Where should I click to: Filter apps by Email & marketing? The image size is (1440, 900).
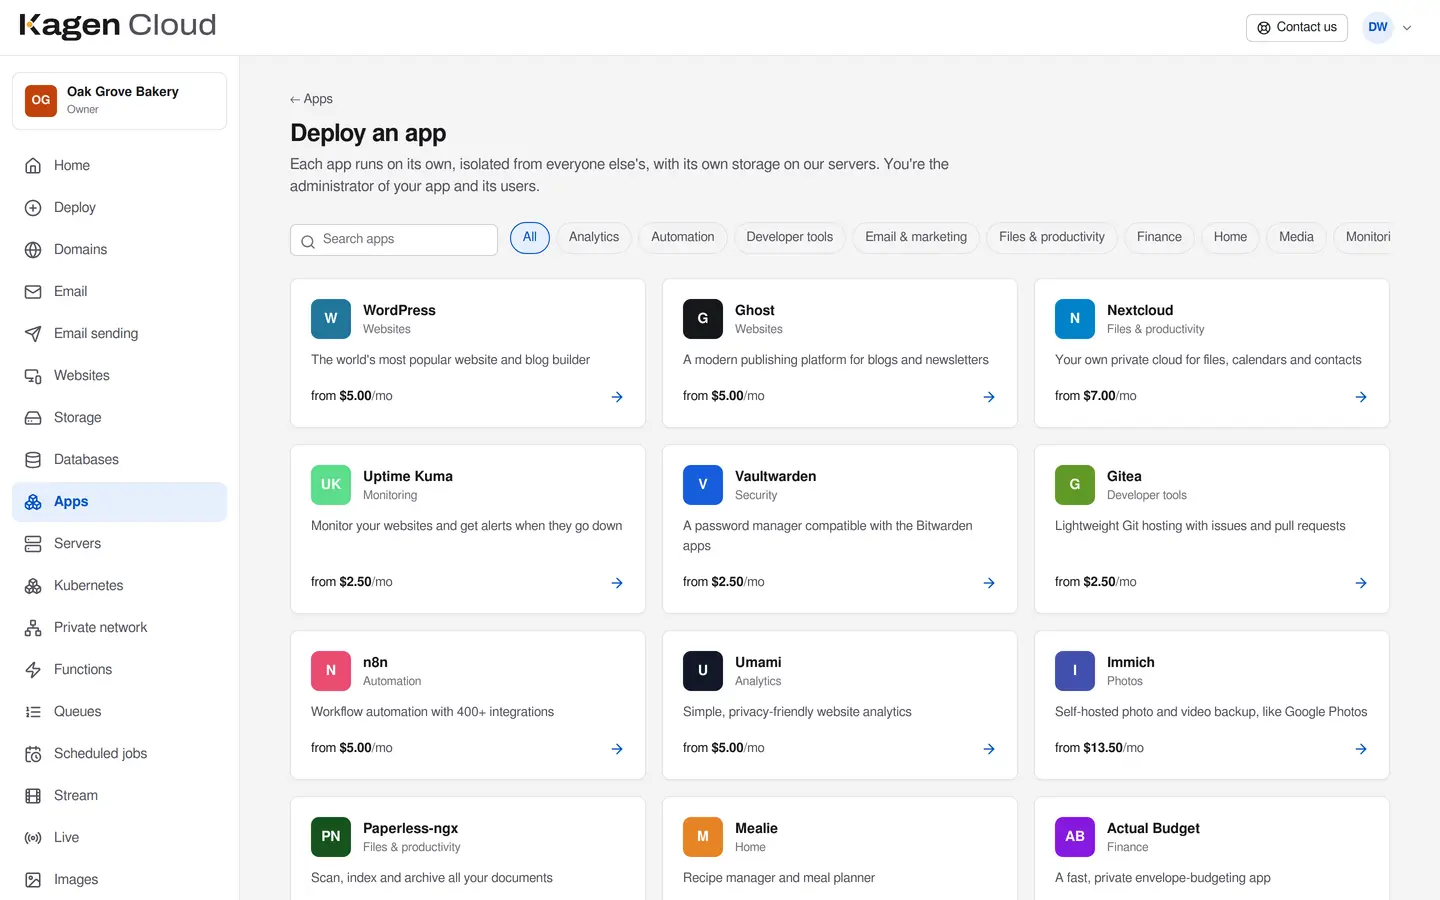[916, 238]
